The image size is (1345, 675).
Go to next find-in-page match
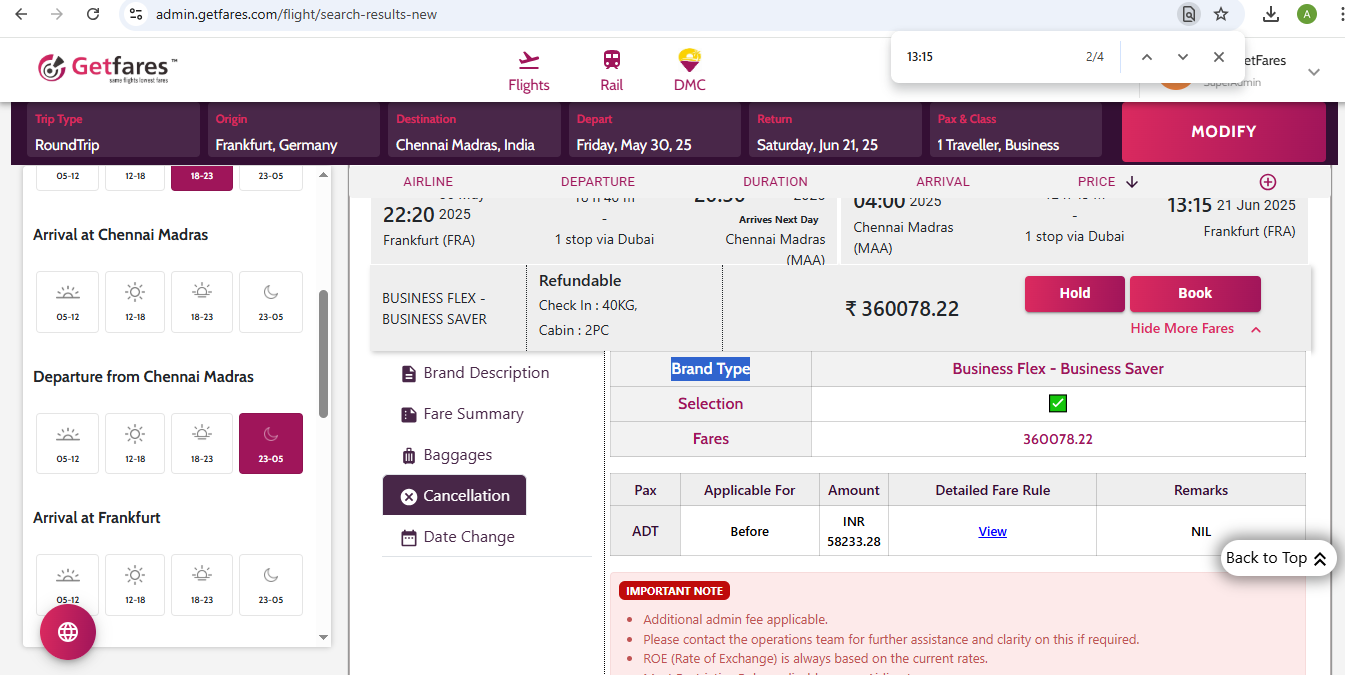click(1183, 57)
